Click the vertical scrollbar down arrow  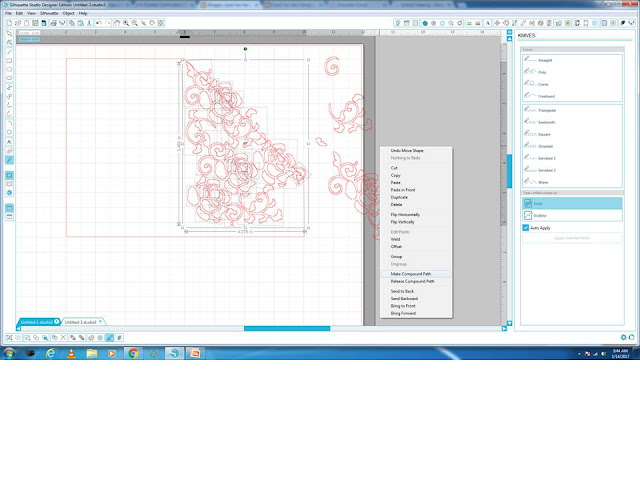tap(509, 323)
